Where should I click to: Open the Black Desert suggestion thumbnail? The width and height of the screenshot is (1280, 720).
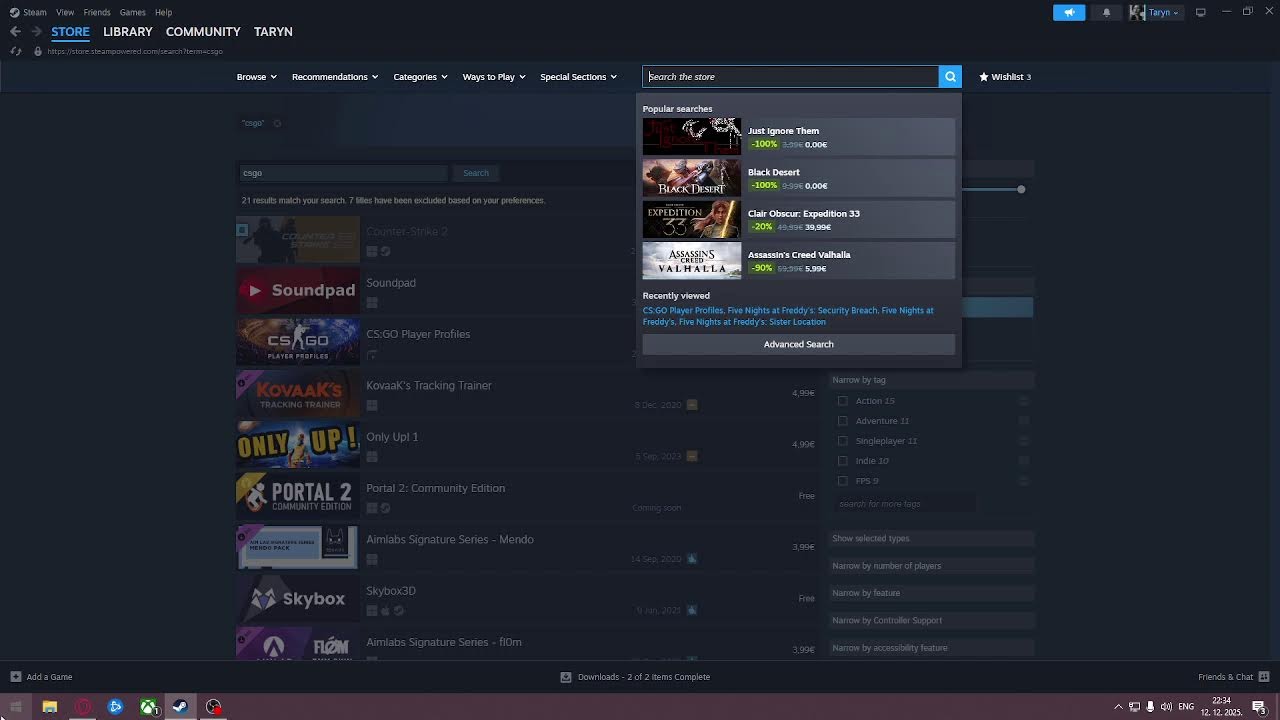click(x=692, y=178)
